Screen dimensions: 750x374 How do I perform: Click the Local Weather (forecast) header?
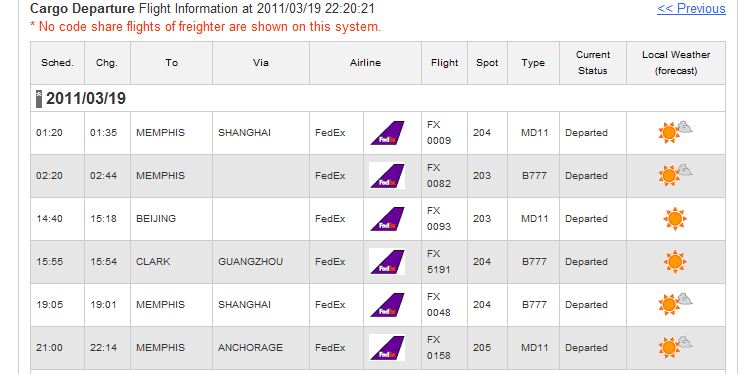pos(676,63)
